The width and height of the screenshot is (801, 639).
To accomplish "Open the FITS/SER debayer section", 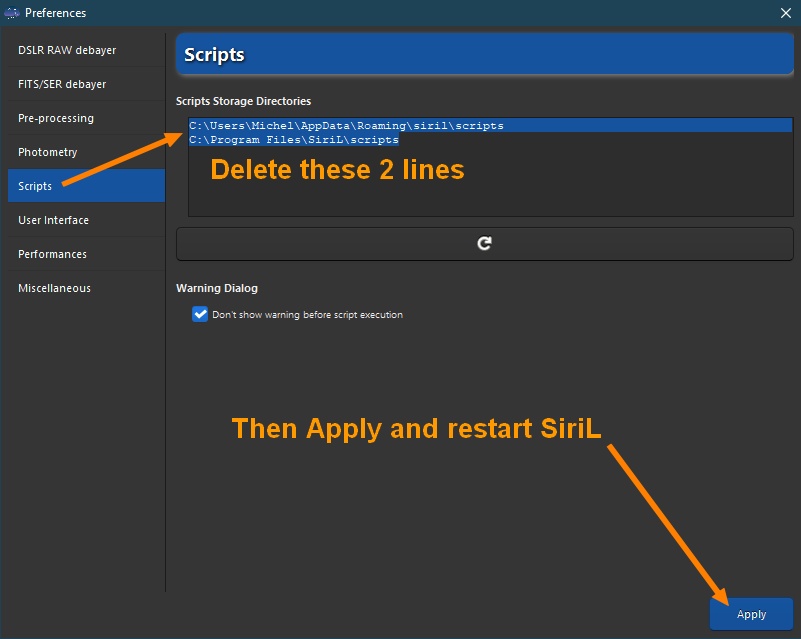I will pyautogui.click(x=86, y=84).
